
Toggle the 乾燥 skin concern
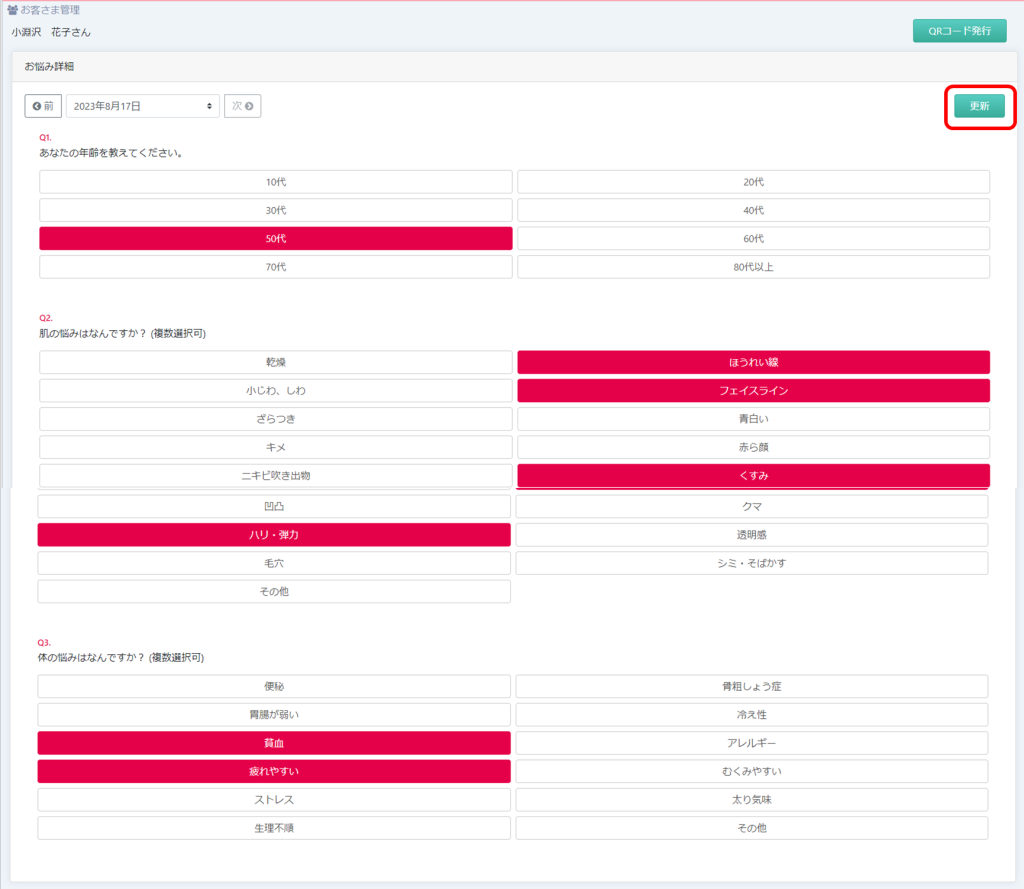coord(275,362)
